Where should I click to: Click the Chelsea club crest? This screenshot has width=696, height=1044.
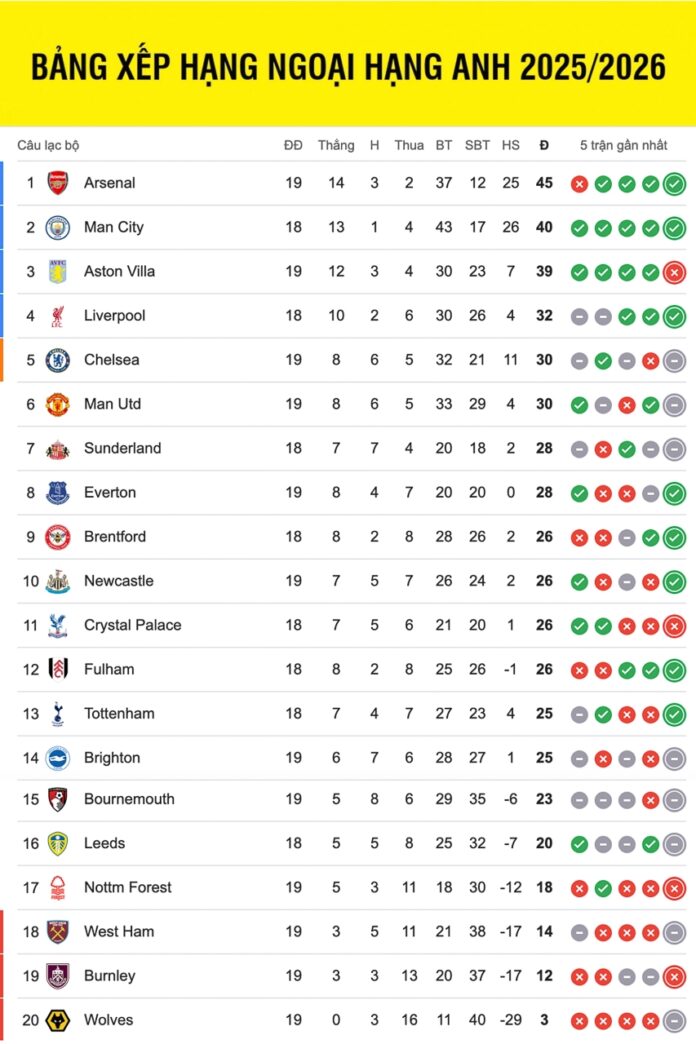[58, 360]
